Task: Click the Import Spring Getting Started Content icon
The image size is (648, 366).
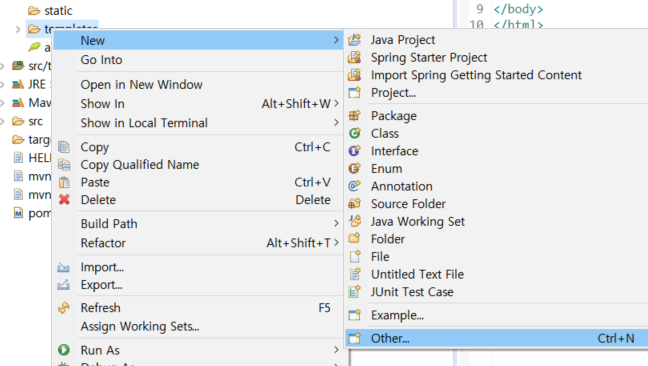Action: (x=355, y=75)
